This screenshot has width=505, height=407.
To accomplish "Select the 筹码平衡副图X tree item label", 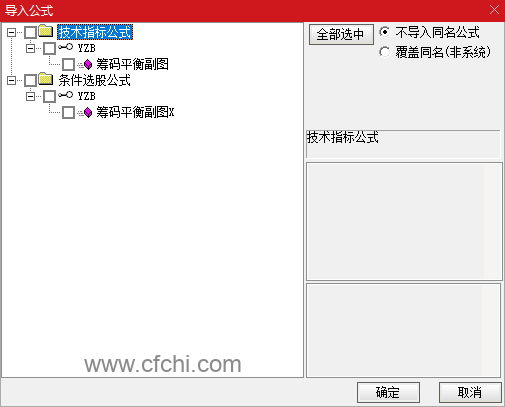I will point(135,112).
